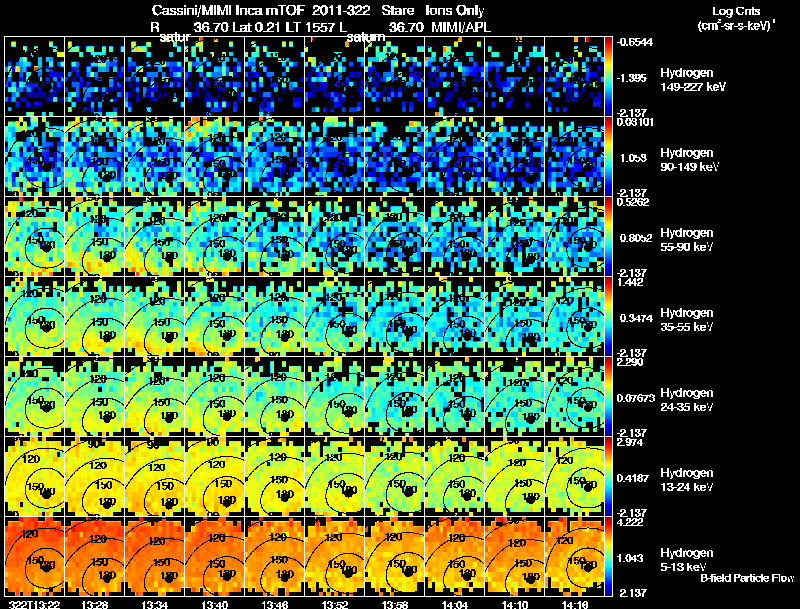Click the 14:10 time label

click(x=515, y=604)
